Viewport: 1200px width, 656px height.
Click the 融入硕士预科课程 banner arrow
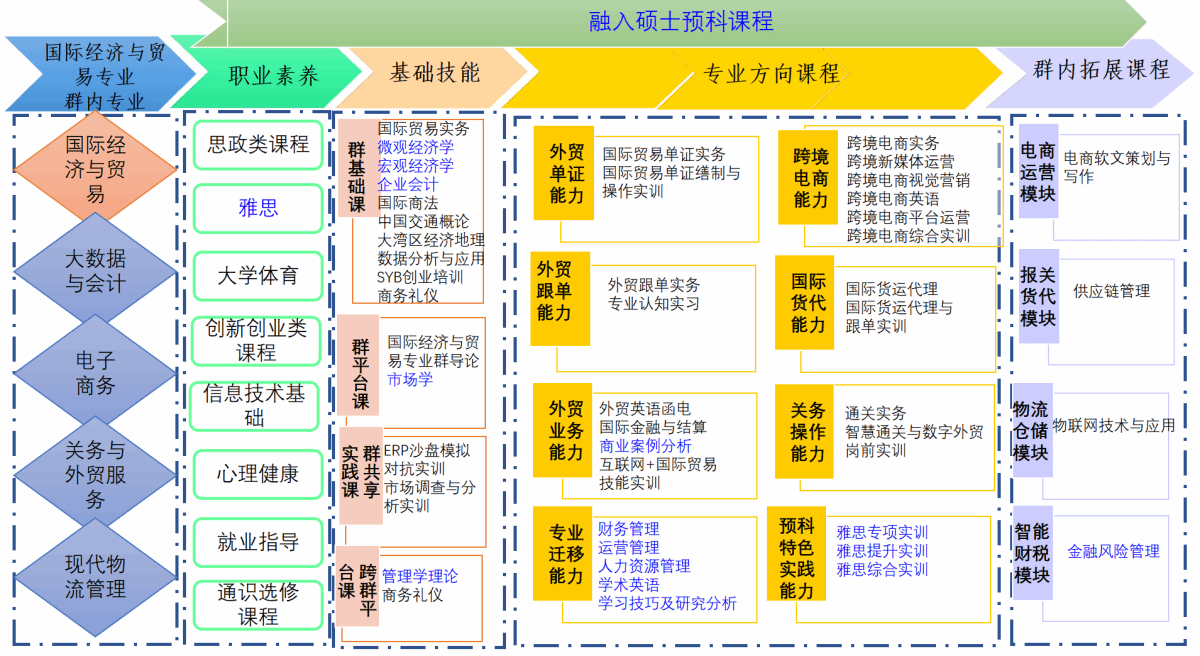coord(680,22)
